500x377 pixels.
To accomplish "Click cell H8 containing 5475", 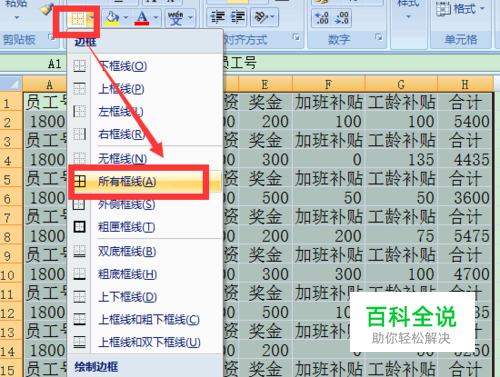I will point(465,236).
